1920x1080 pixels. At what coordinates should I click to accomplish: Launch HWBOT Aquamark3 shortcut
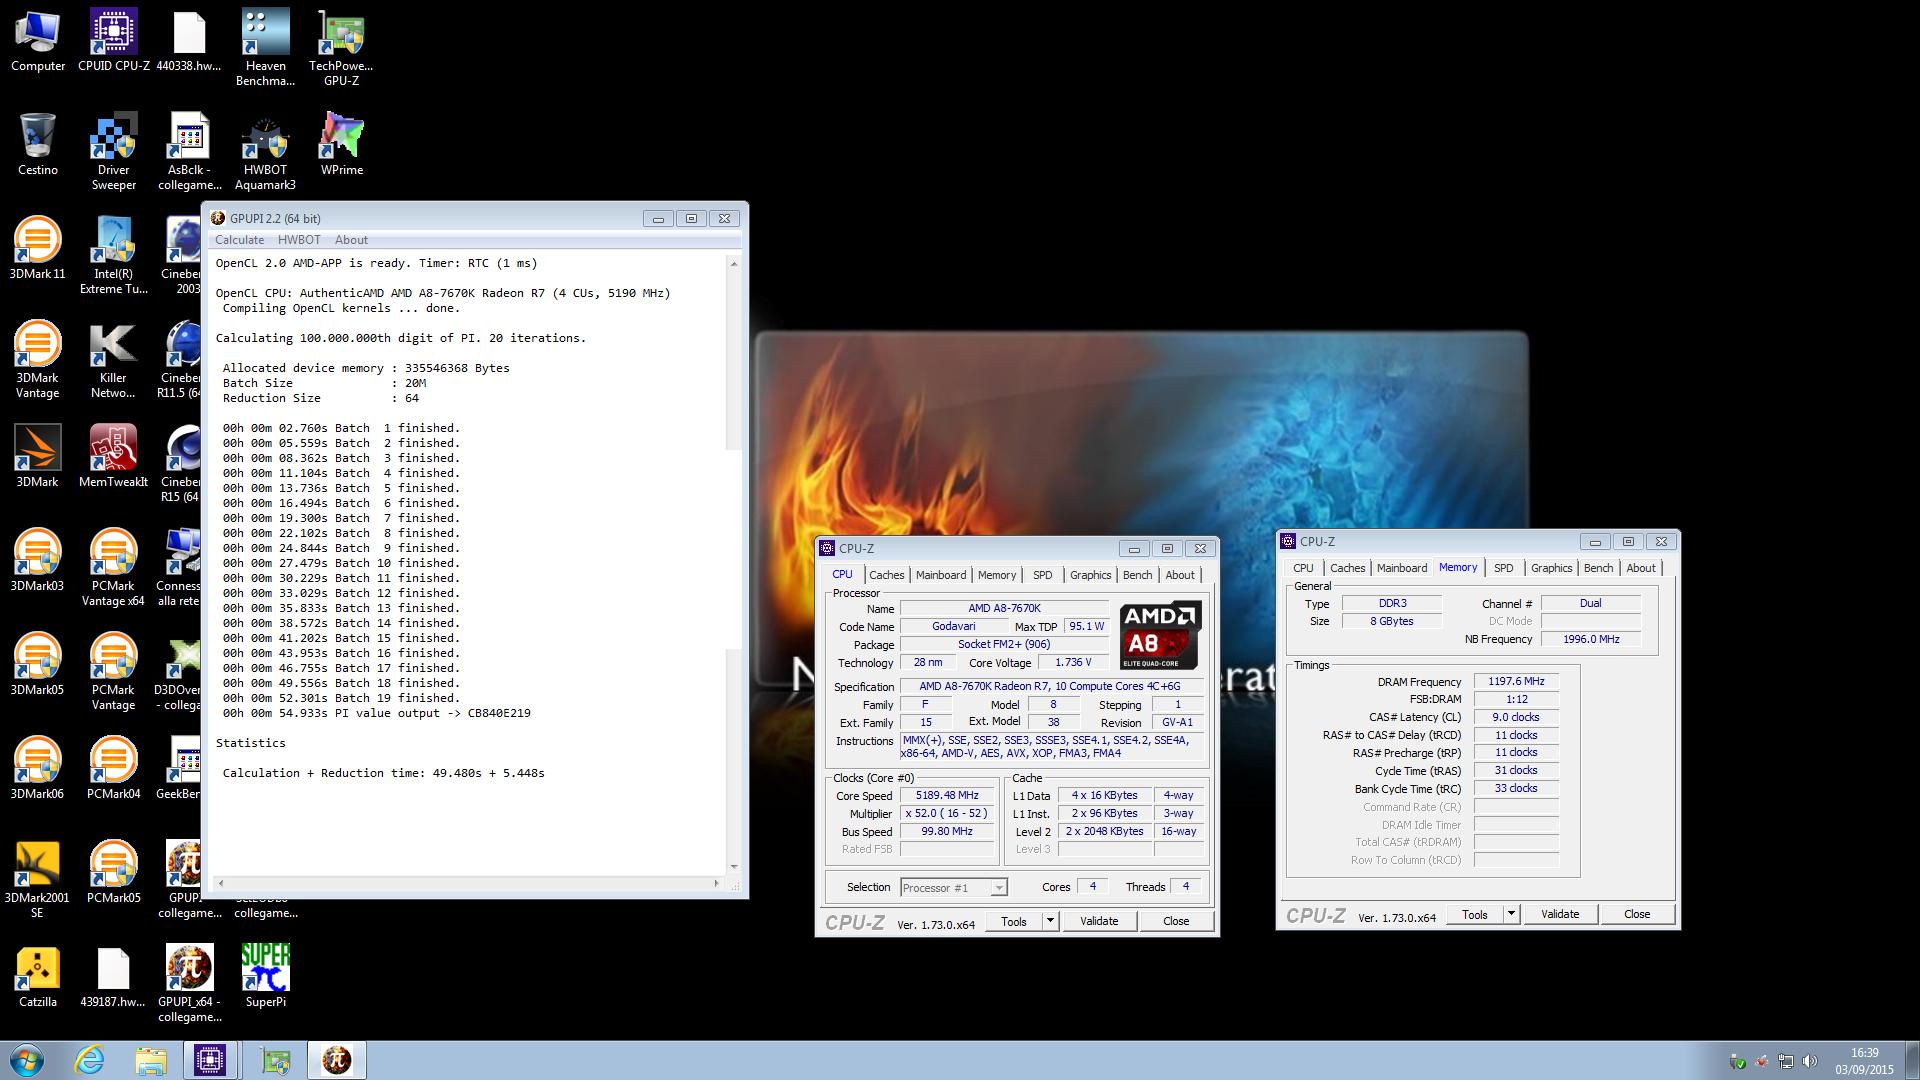tap(265, 152)
